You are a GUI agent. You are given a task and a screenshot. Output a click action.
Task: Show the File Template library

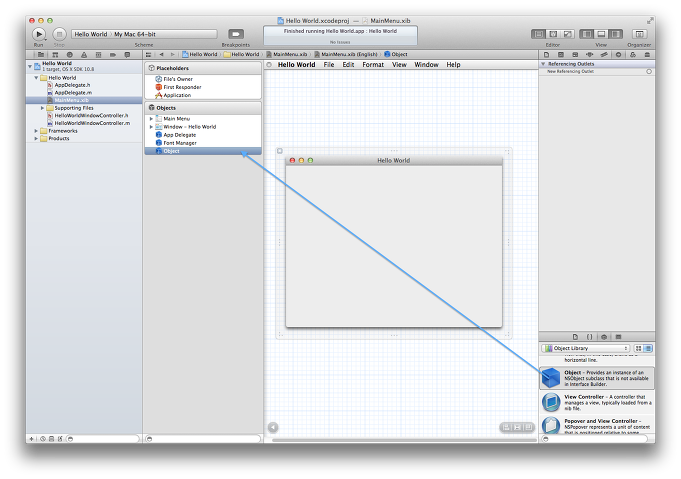[575, 337]
